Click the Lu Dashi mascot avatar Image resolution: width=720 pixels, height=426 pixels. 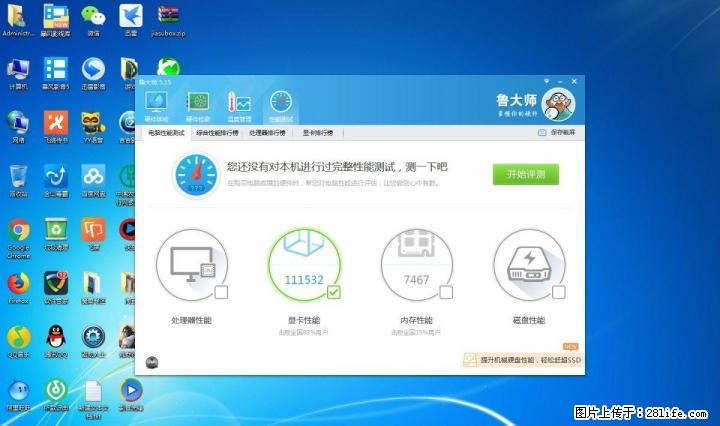click(558, 104)
